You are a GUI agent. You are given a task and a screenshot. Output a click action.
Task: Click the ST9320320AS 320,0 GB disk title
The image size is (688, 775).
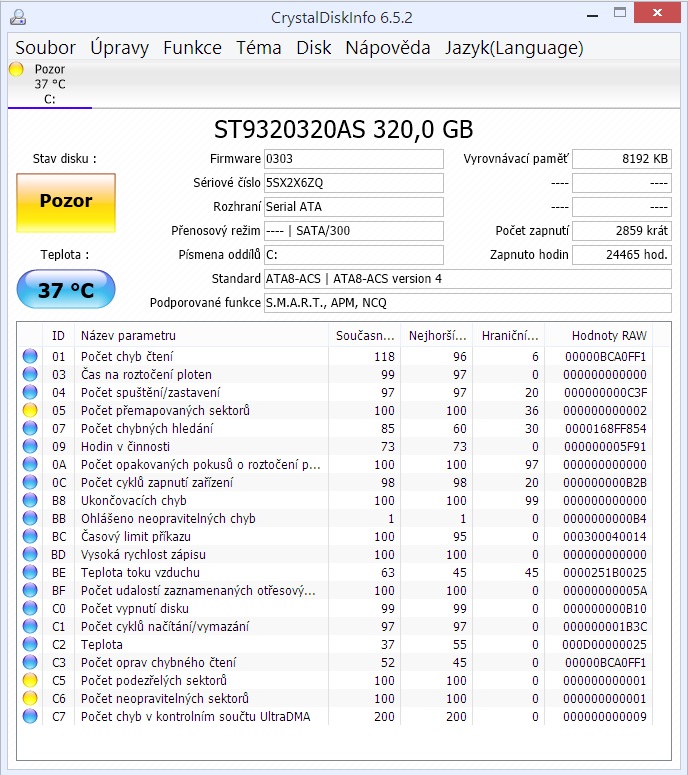point(344,130)
